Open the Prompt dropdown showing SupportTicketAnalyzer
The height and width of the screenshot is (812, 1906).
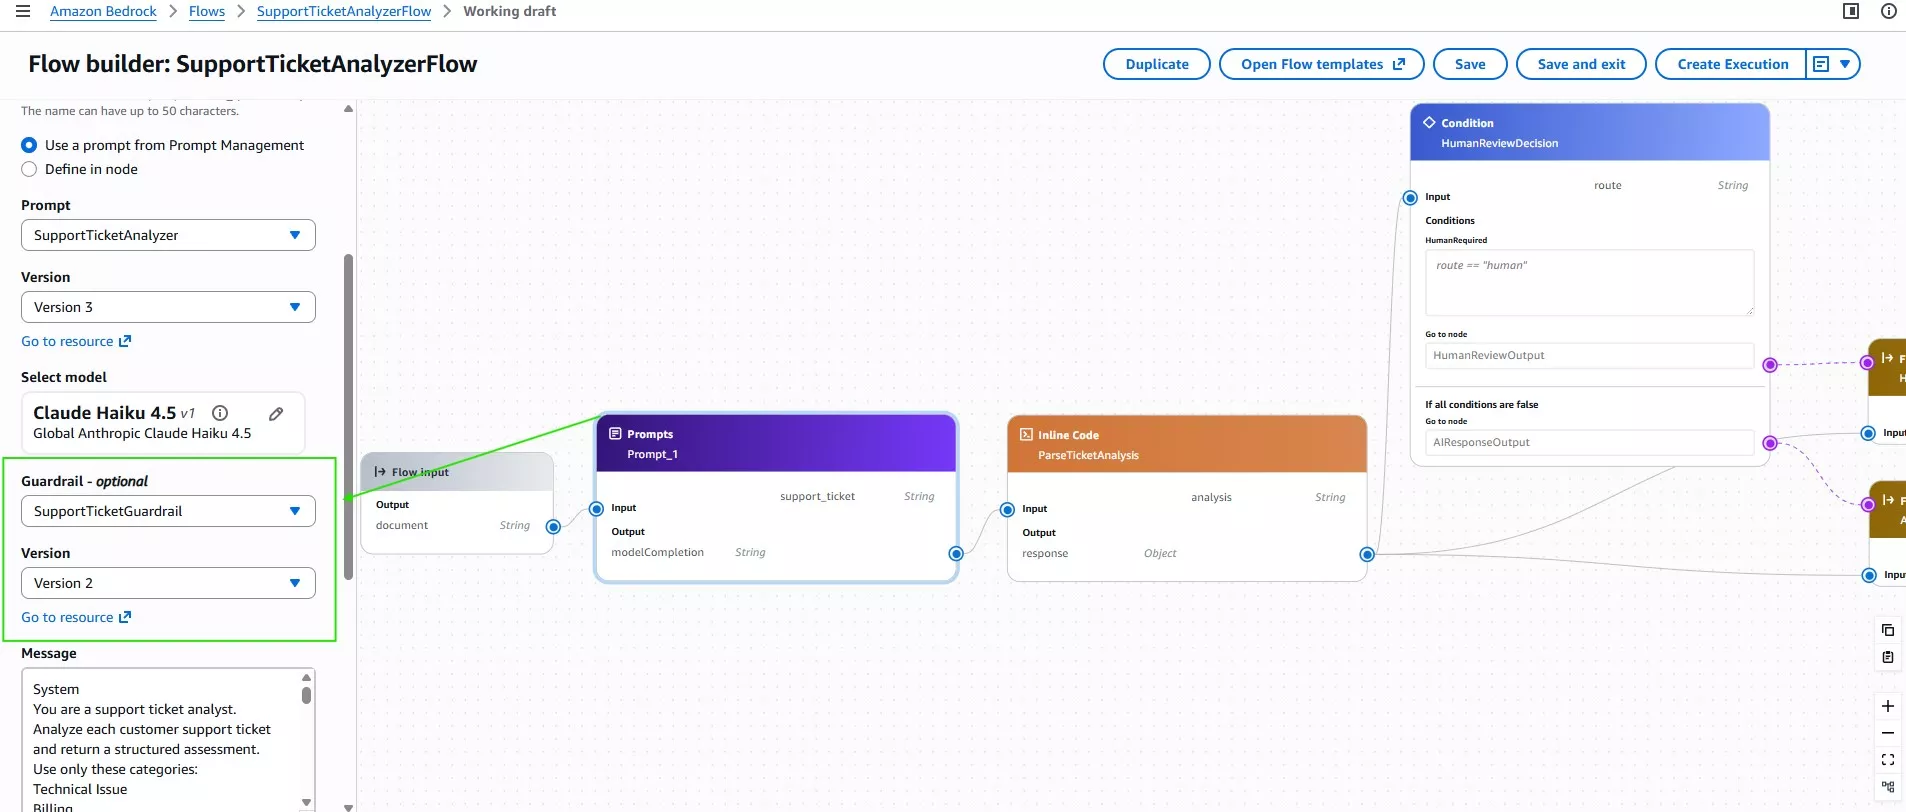point(168,235)
